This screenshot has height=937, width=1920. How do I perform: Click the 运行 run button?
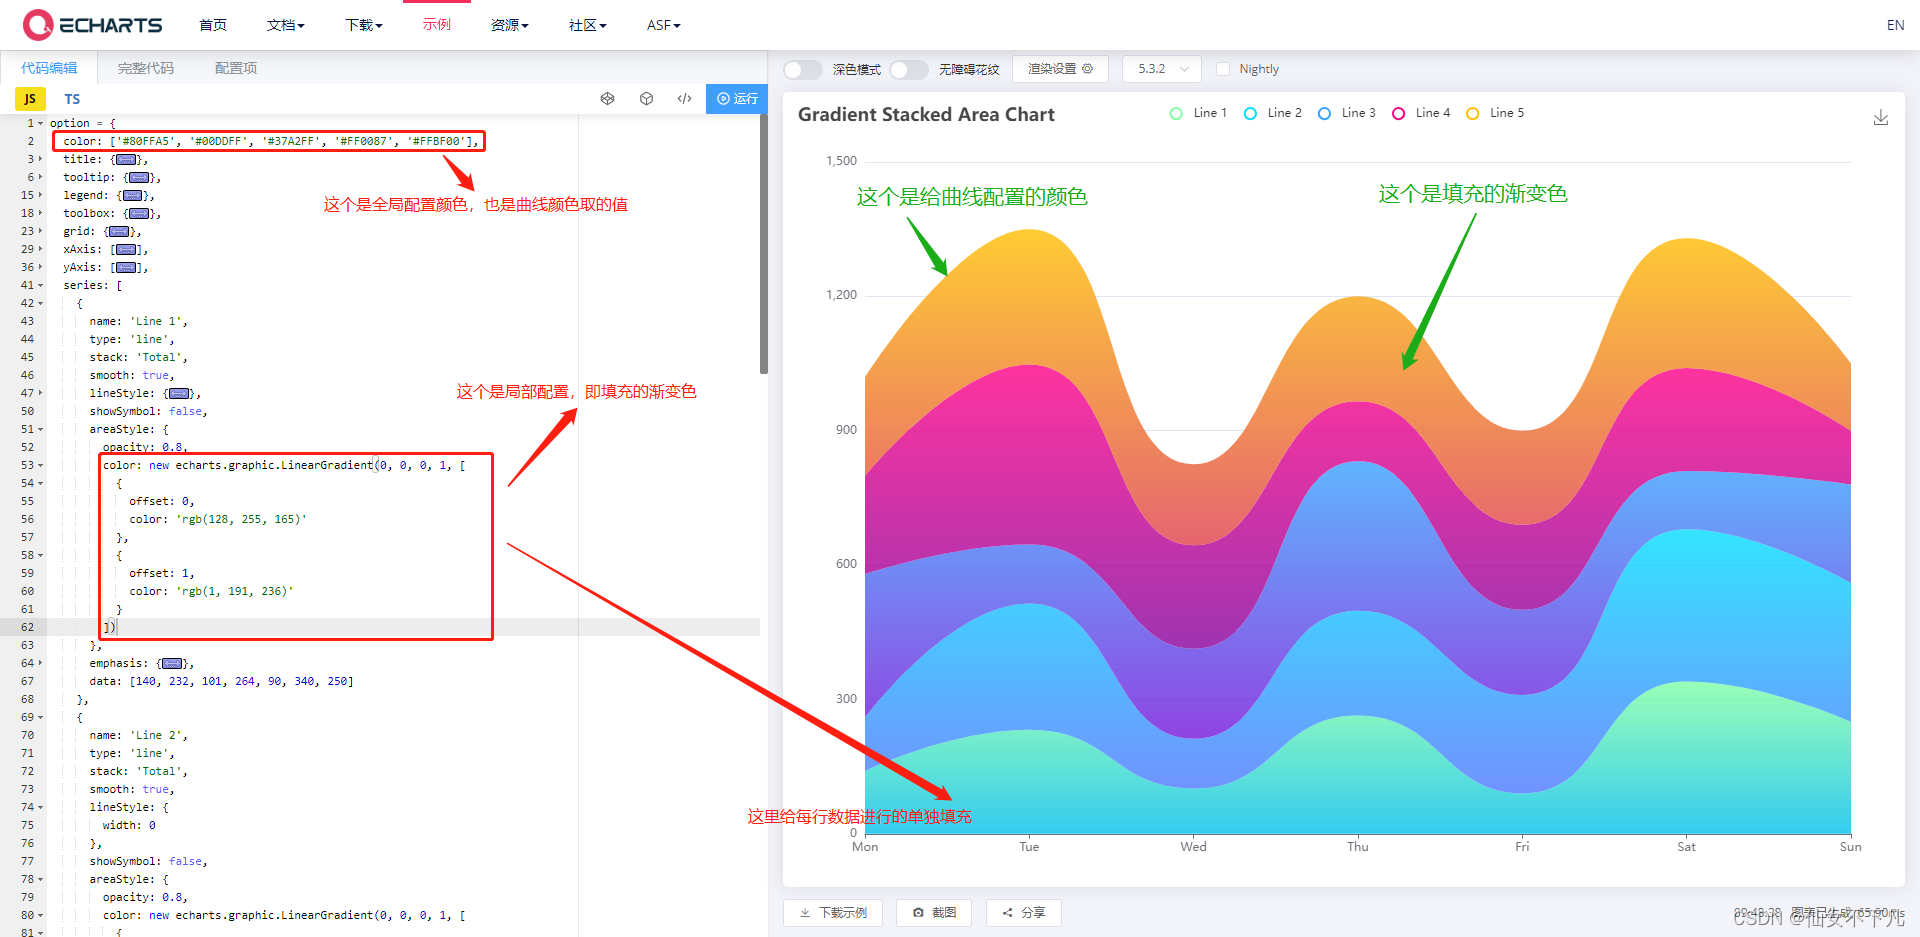tap(737, 99)
